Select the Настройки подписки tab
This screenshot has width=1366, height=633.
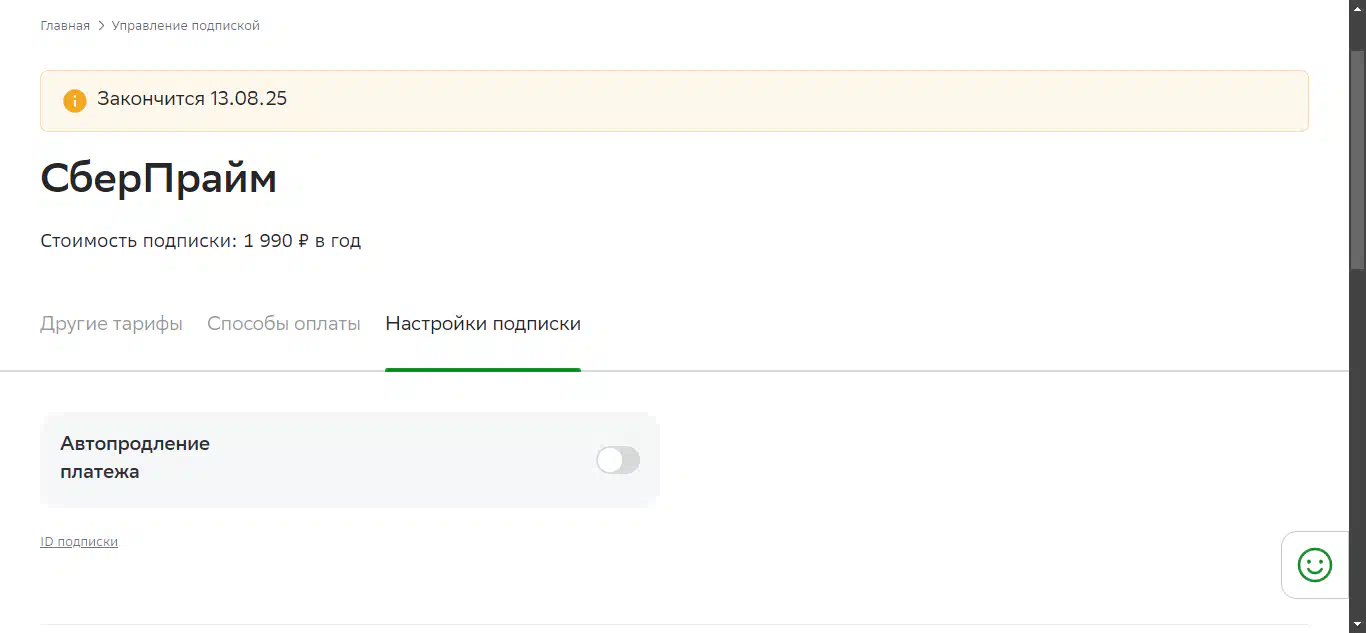pyautogui.click(x=483, y=324)
